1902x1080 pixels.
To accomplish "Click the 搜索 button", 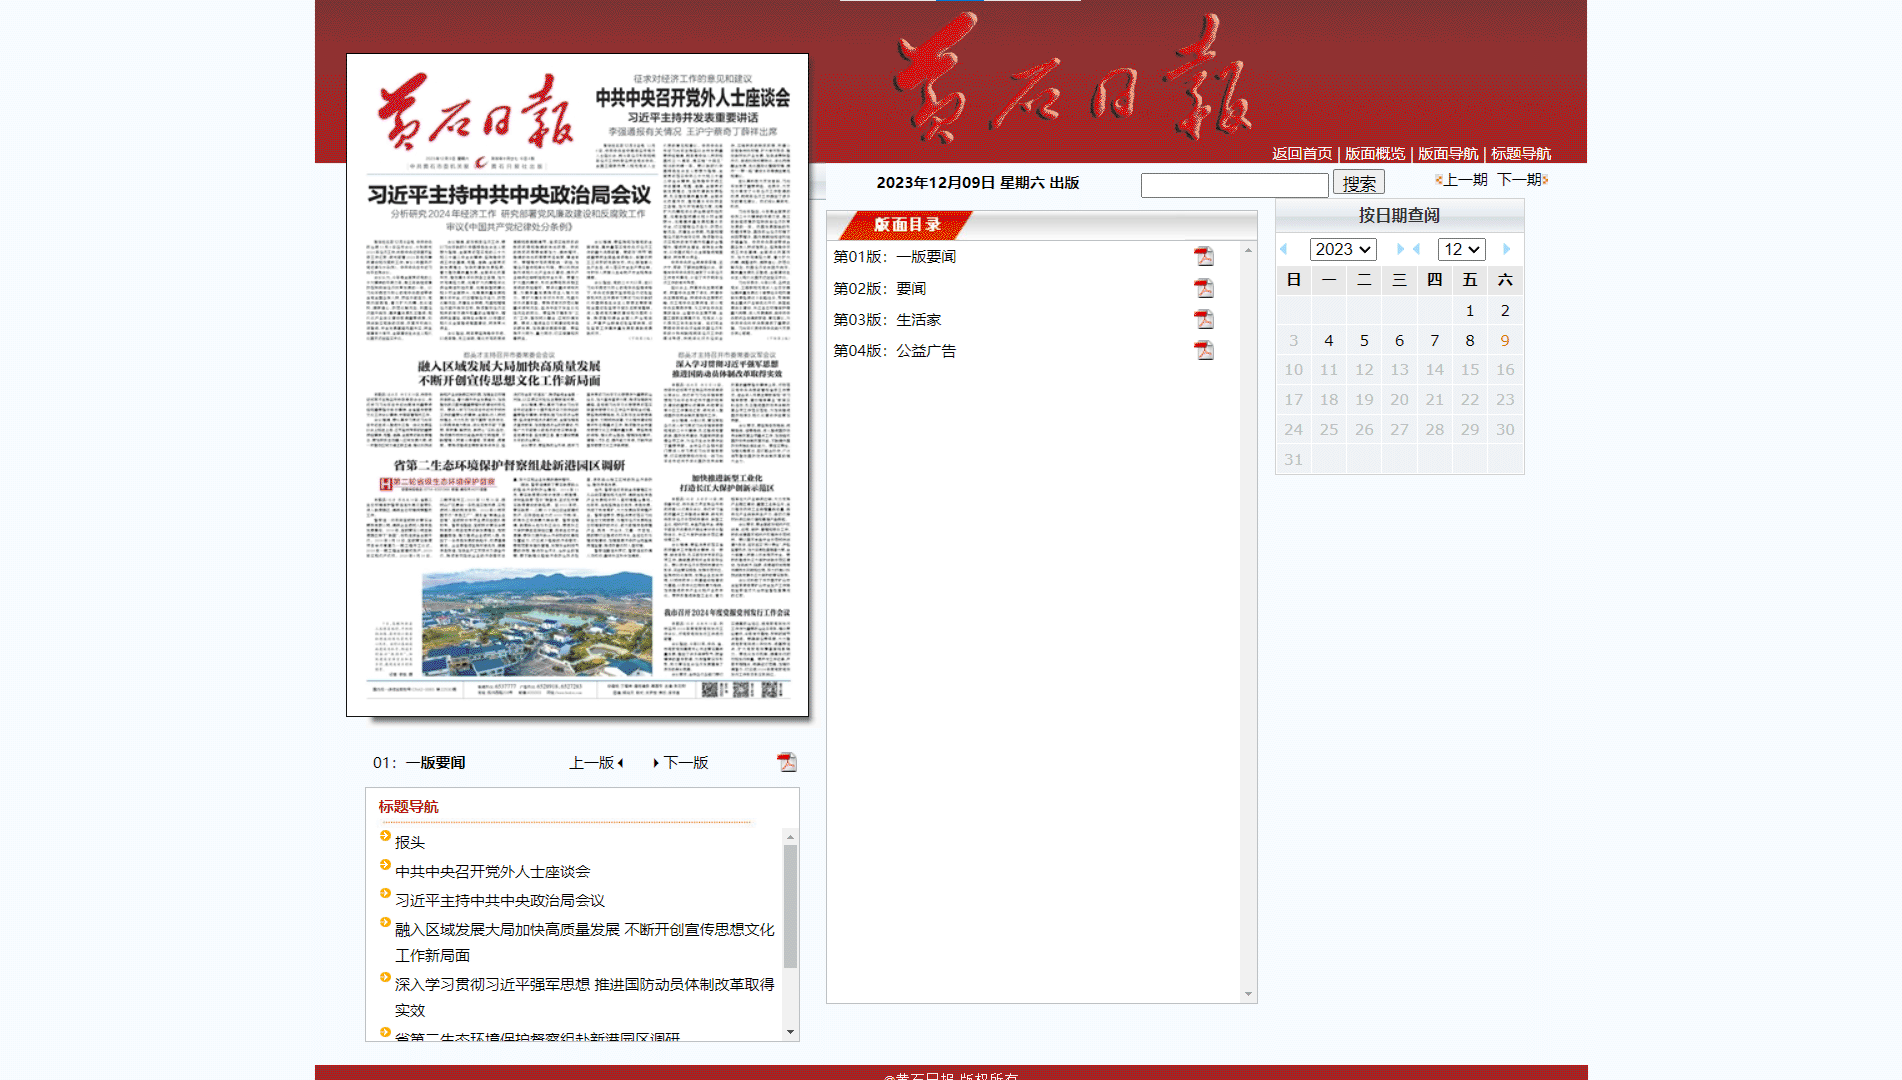I will [1359, 183].
